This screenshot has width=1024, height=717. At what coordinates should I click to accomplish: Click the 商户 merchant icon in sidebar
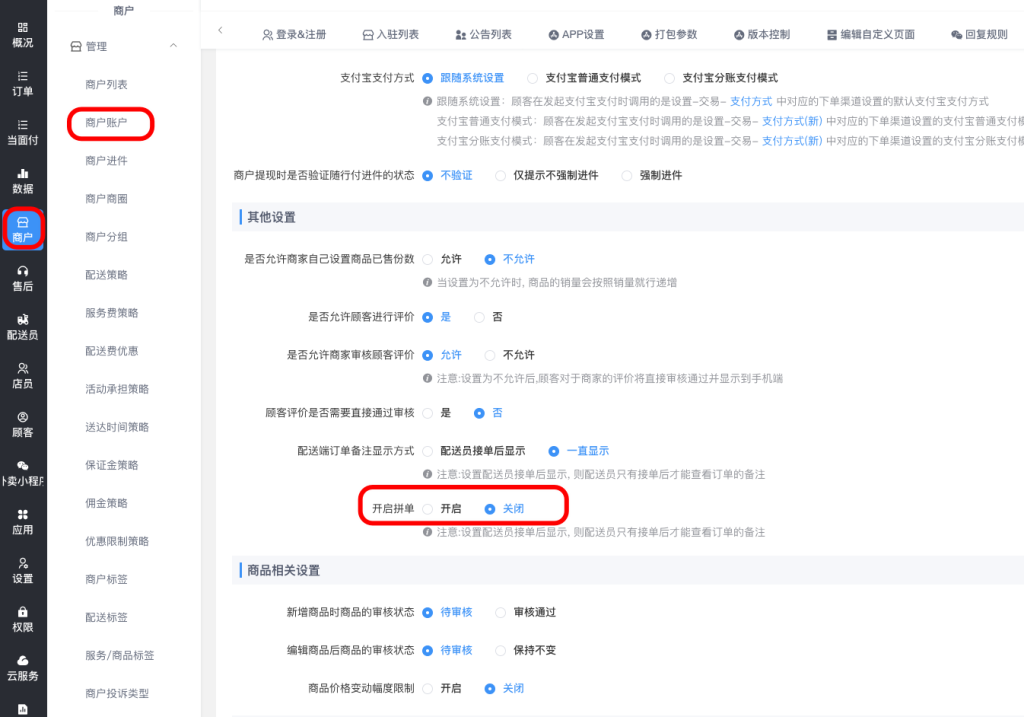tap(22, 223)
